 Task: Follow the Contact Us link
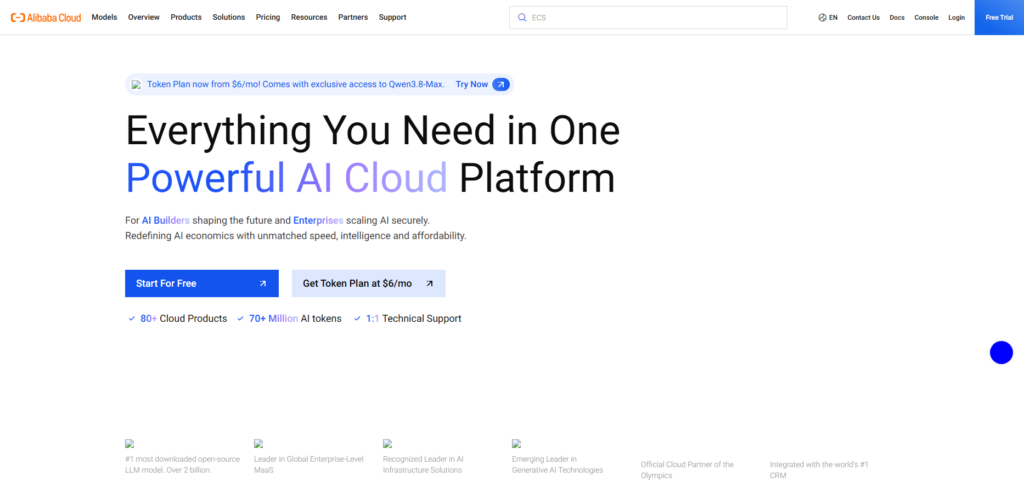pos(863,18)
